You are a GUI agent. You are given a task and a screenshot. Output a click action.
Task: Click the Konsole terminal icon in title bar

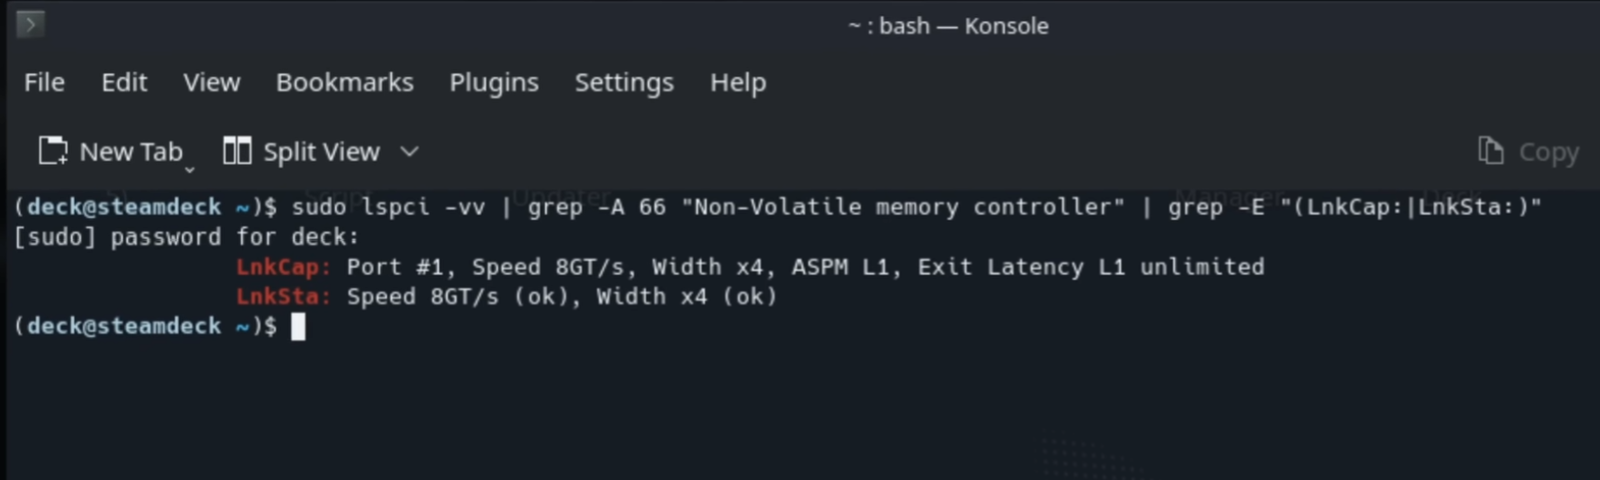[x=30, y=24]
